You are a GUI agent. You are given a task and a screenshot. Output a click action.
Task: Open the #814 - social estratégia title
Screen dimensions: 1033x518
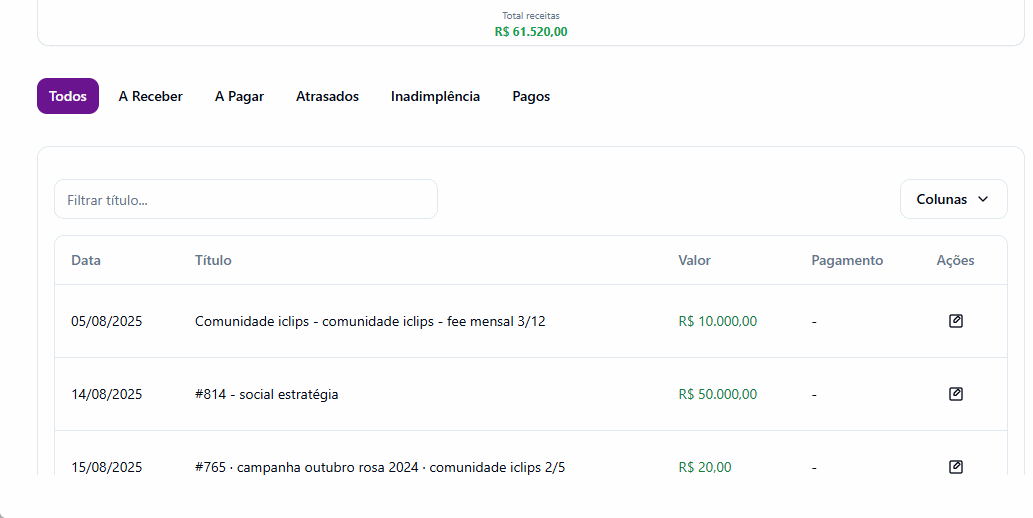coord(267,394)
